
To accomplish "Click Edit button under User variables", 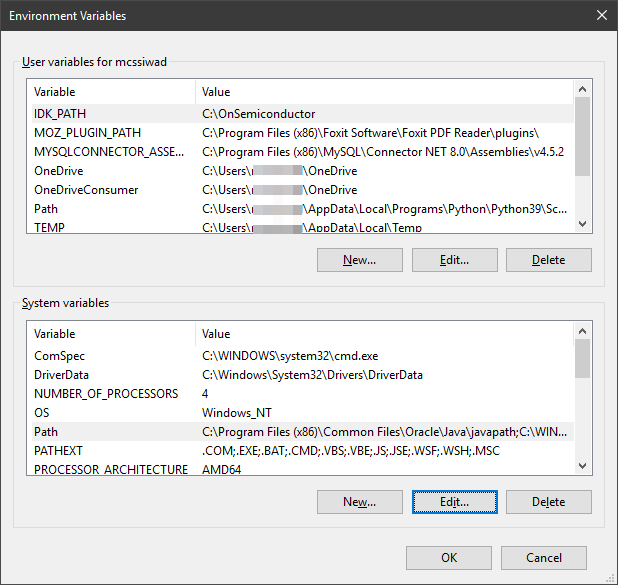I will tap(454, 260).
